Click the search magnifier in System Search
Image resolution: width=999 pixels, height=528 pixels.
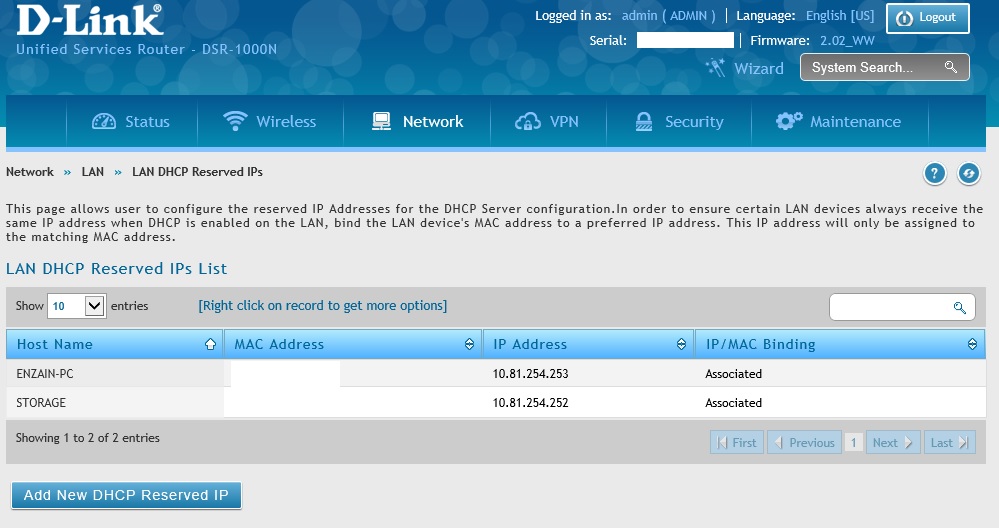[951, 68]
